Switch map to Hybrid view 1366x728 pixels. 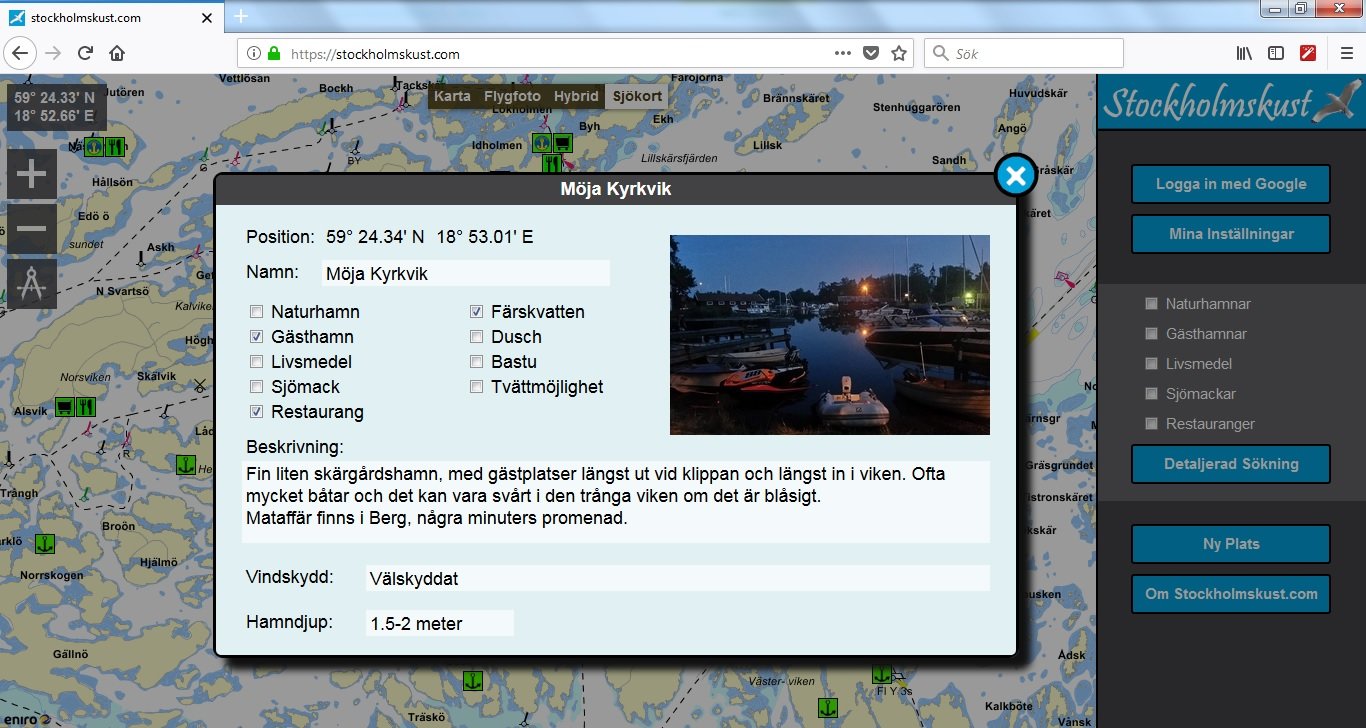pos(576,96)
